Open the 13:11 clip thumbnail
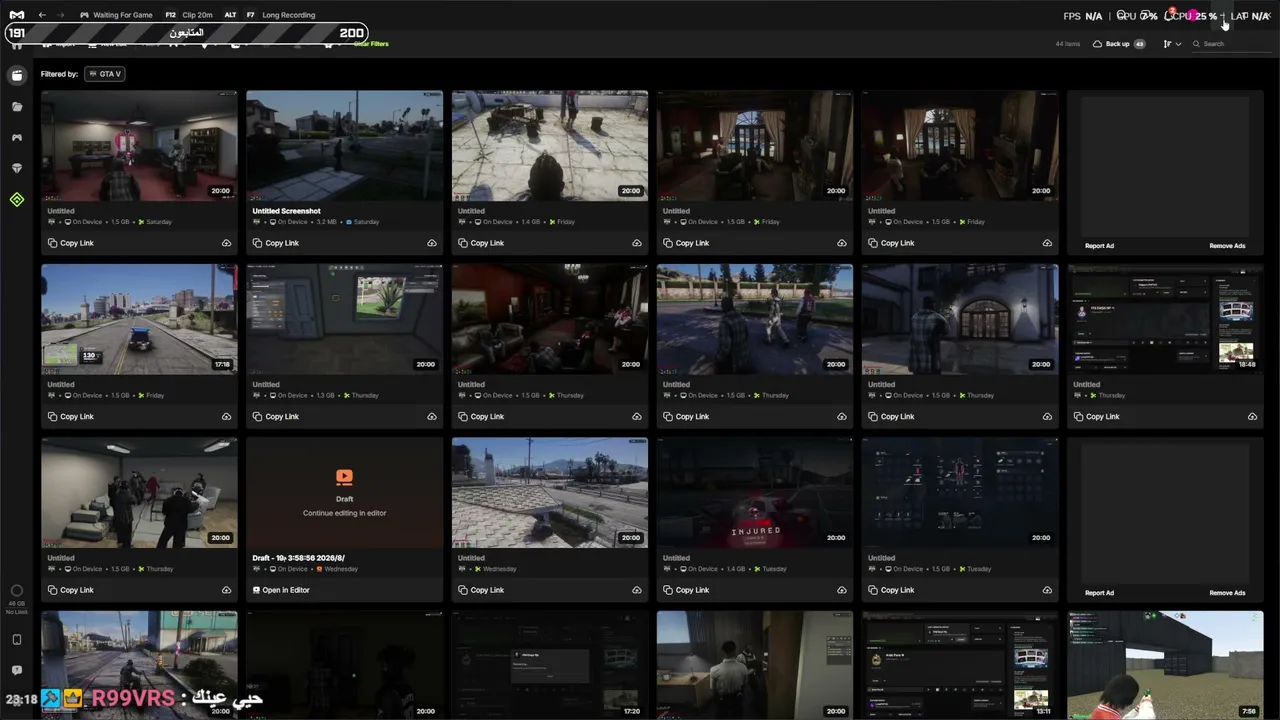This screenshot has height=720, width=1280. click(x=960, y=665)
